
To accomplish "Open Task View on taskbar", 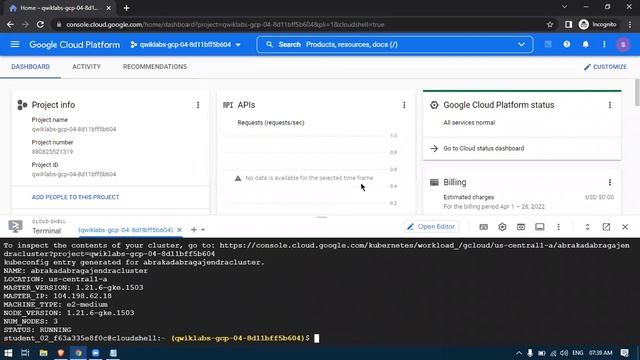I will coord(25,353).
